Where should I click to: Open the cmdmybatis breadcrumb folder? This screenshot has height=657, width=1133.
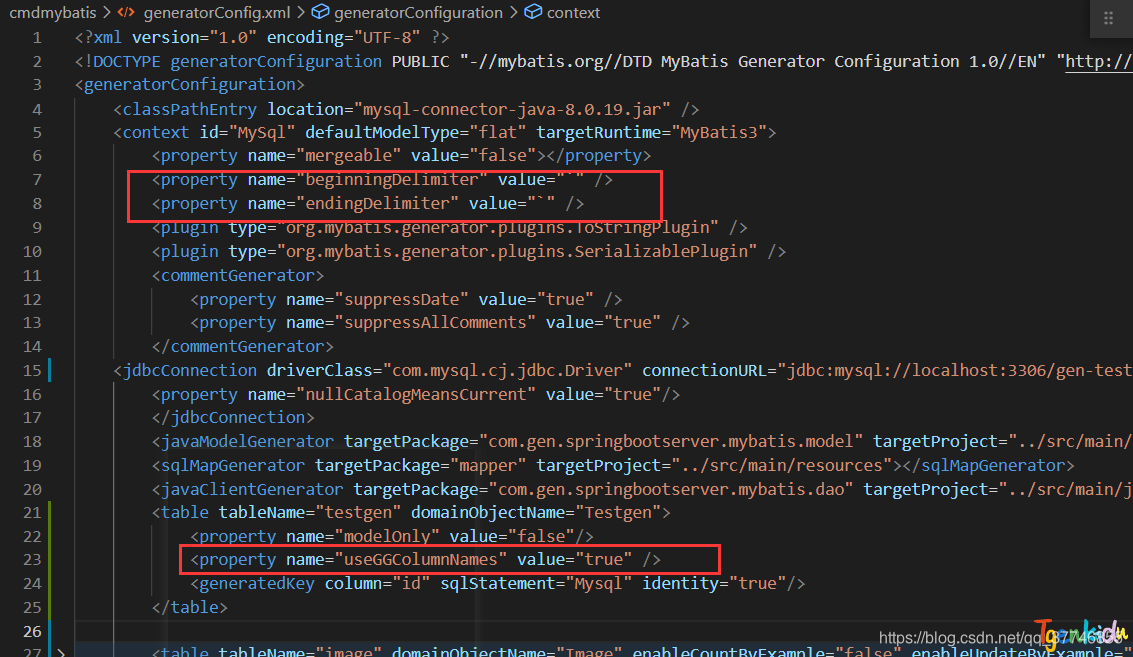coord(53,13)
